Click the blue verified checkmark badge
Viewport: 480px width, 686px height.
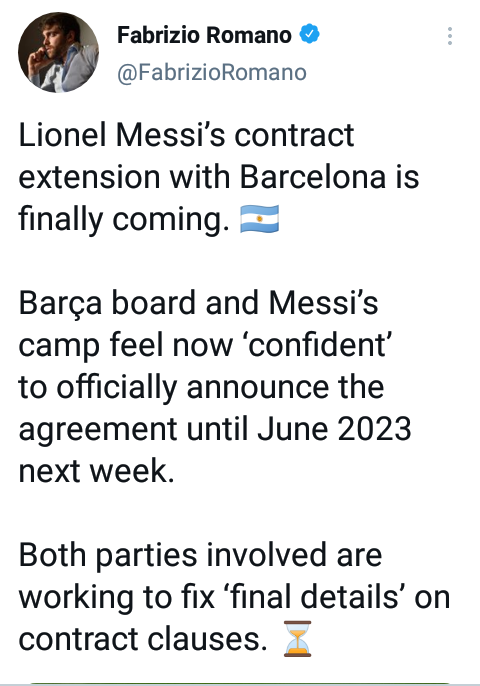coord(309,35)
